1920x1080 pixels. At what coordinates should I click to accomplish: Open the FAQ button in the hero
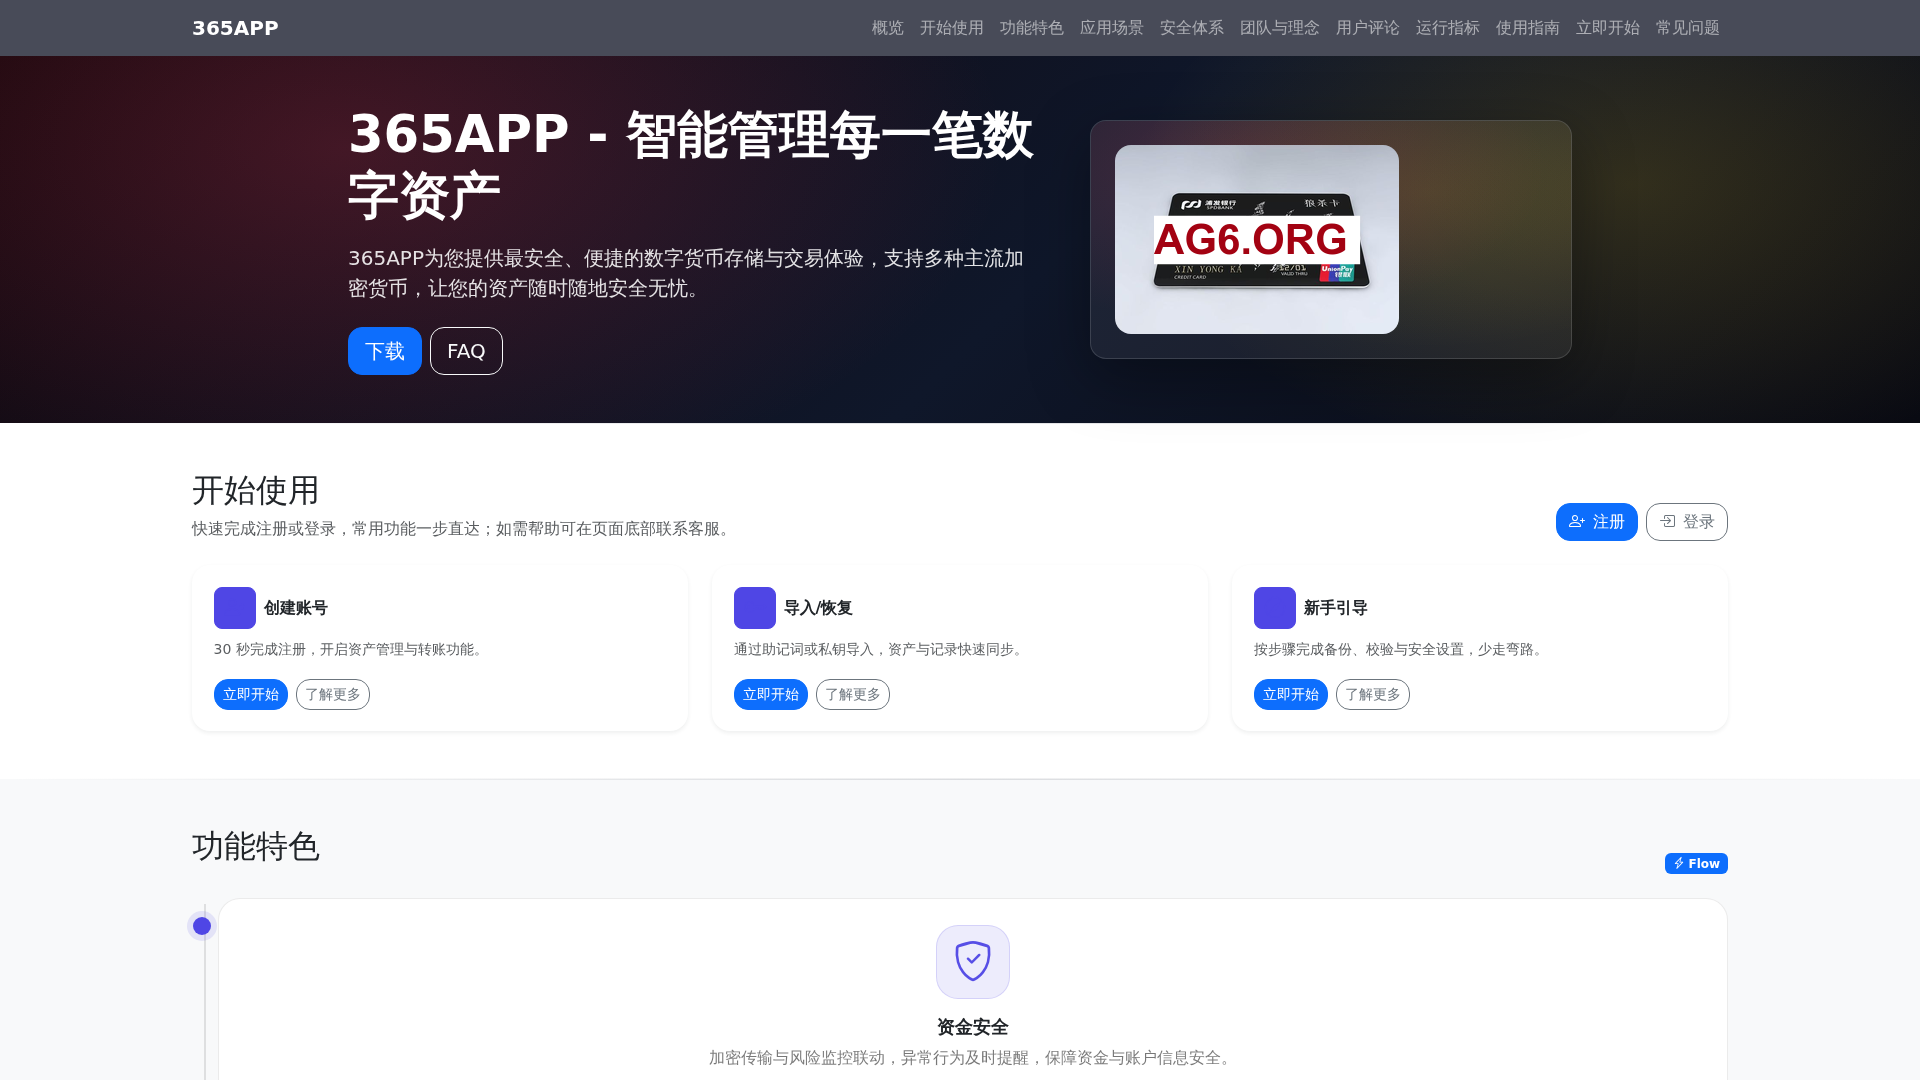click(x=466, y=351)
